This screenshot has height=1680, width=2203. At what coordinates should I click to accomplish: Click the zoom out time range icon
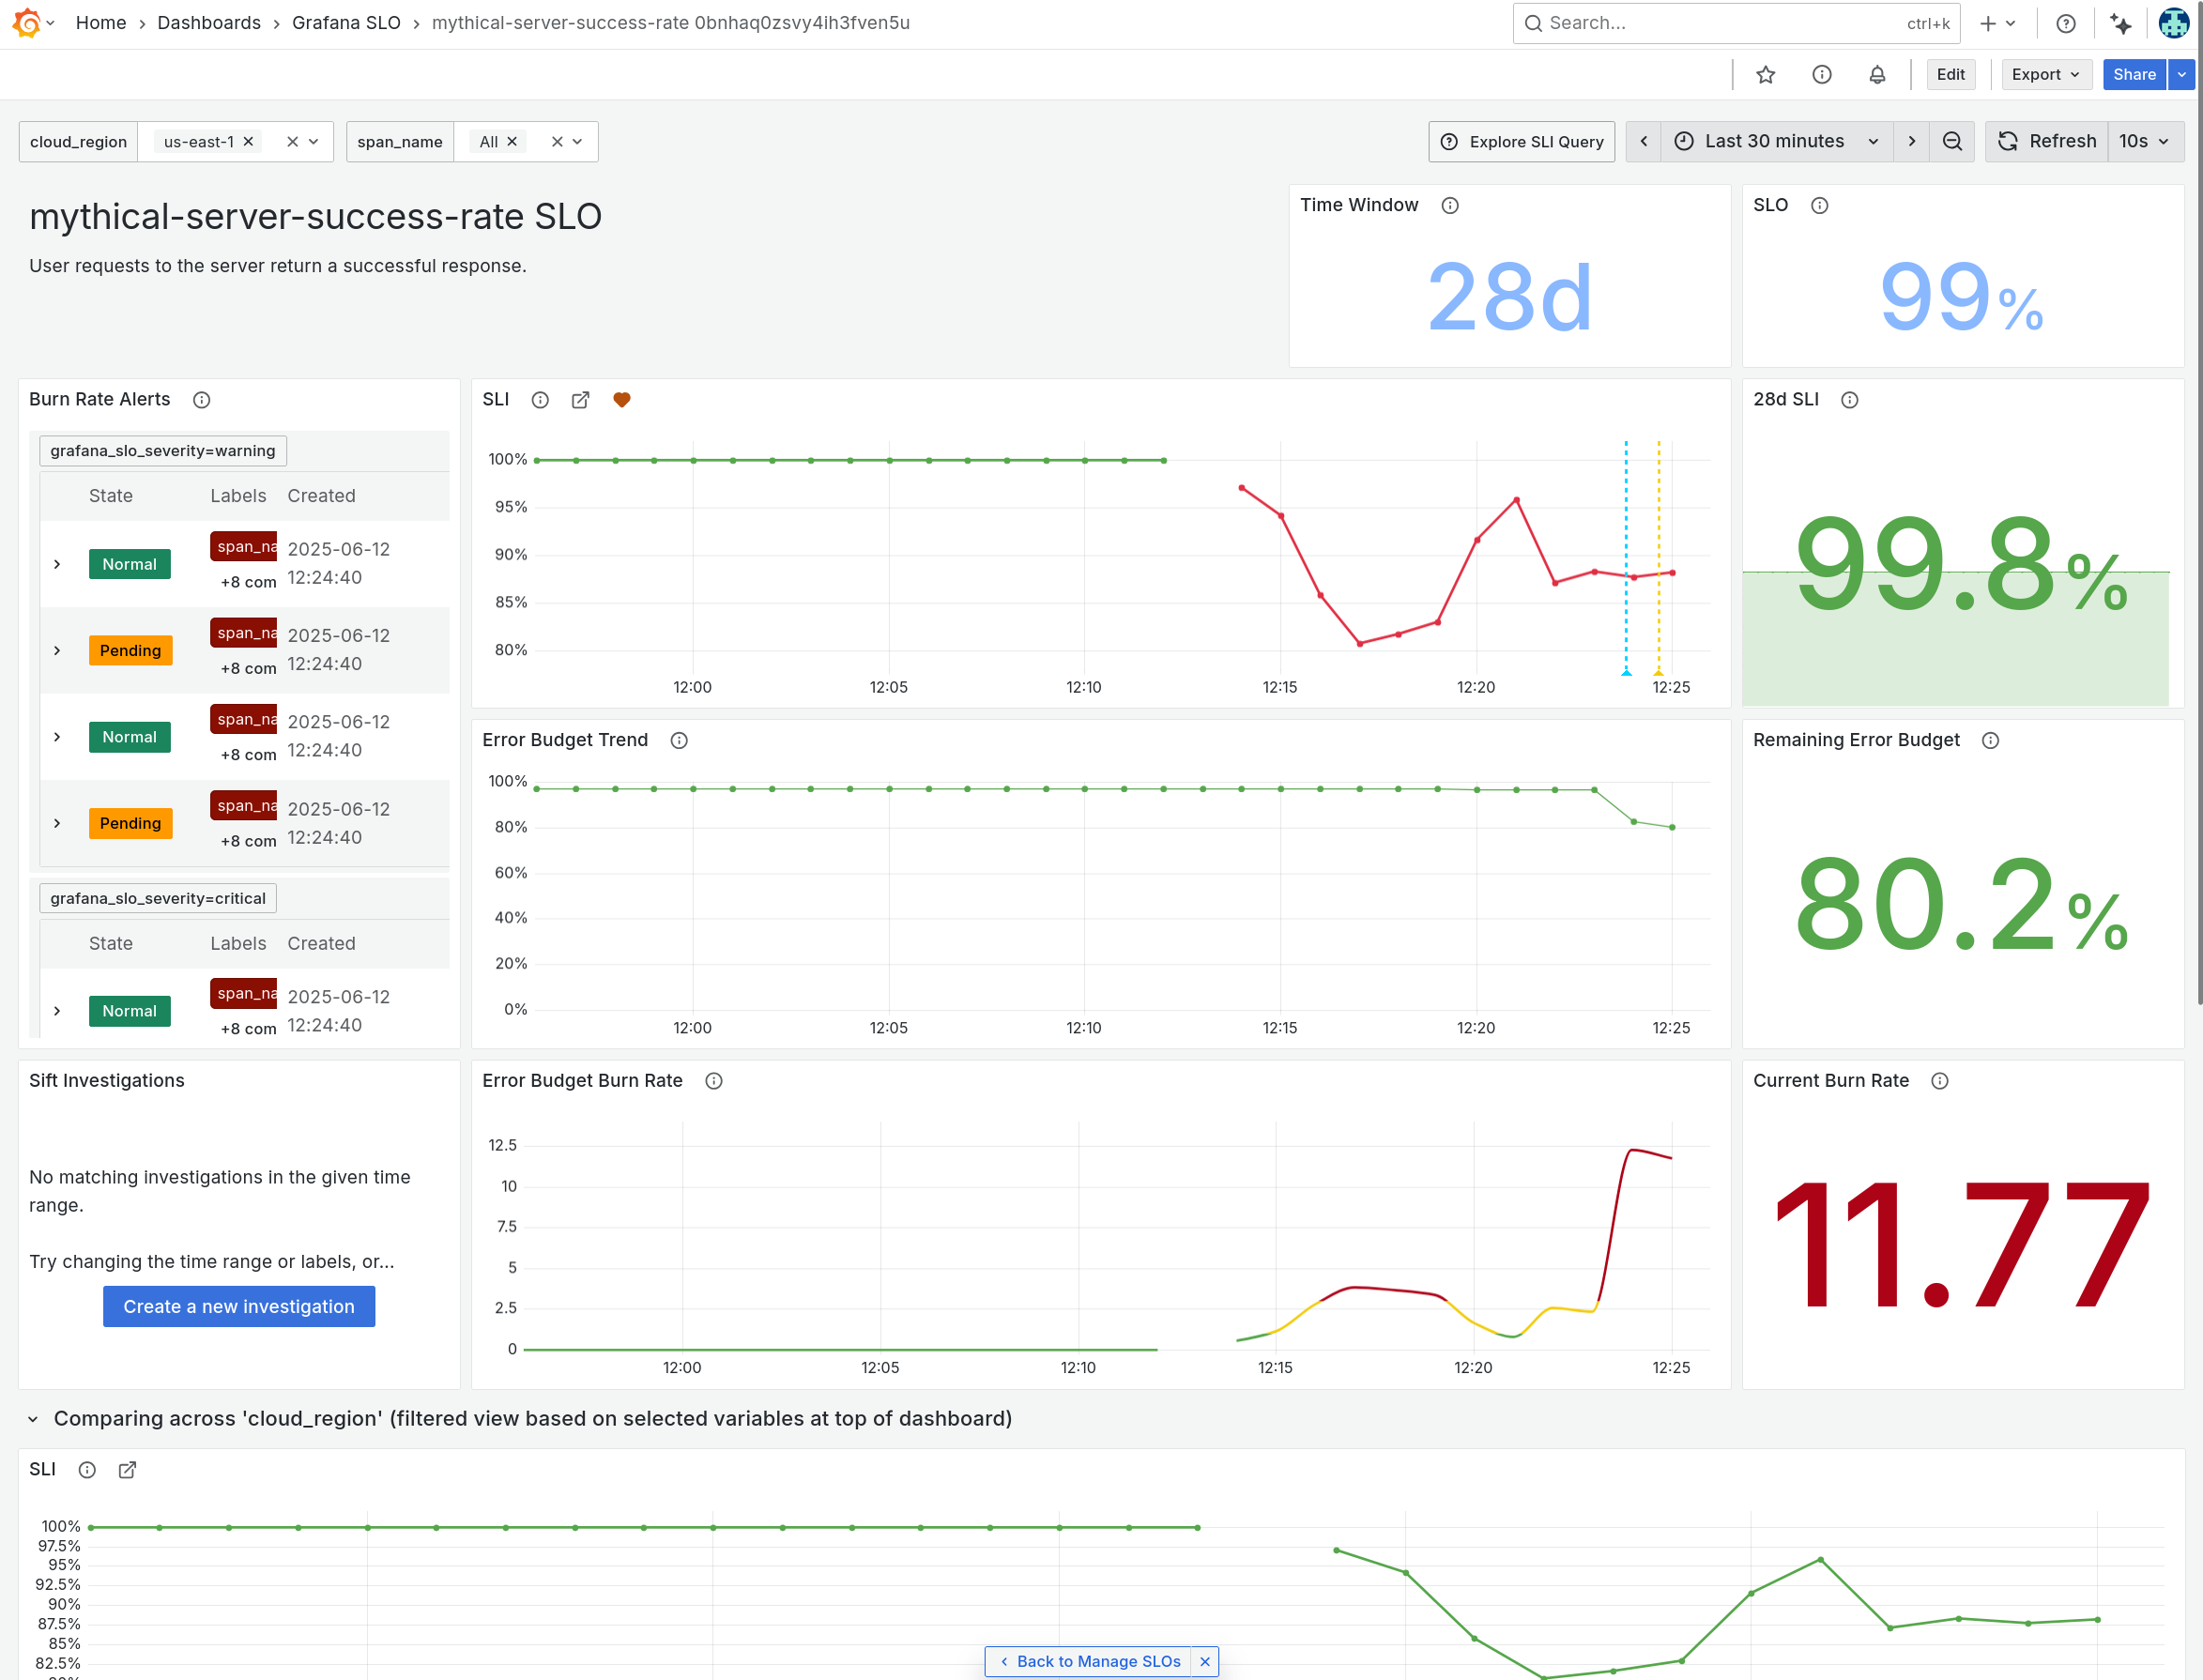[1951, 142]
